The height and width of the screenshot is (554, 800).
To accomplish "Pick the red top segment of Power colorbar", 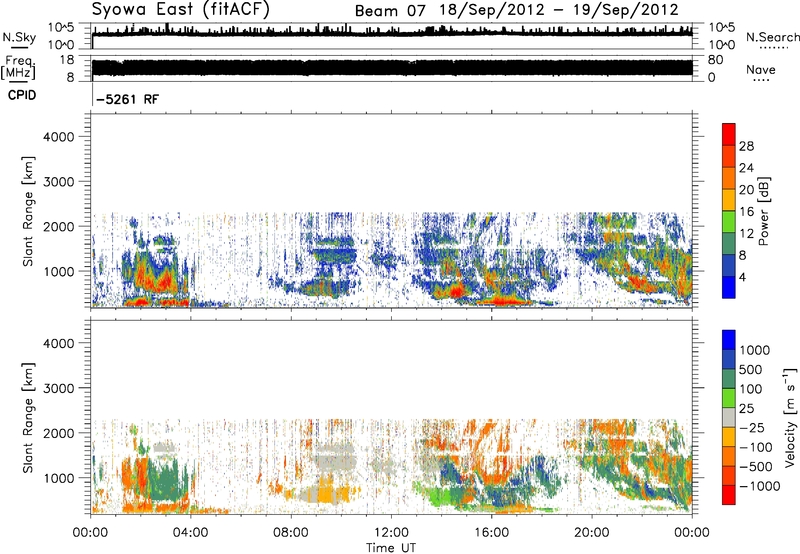I will [729, 134].
